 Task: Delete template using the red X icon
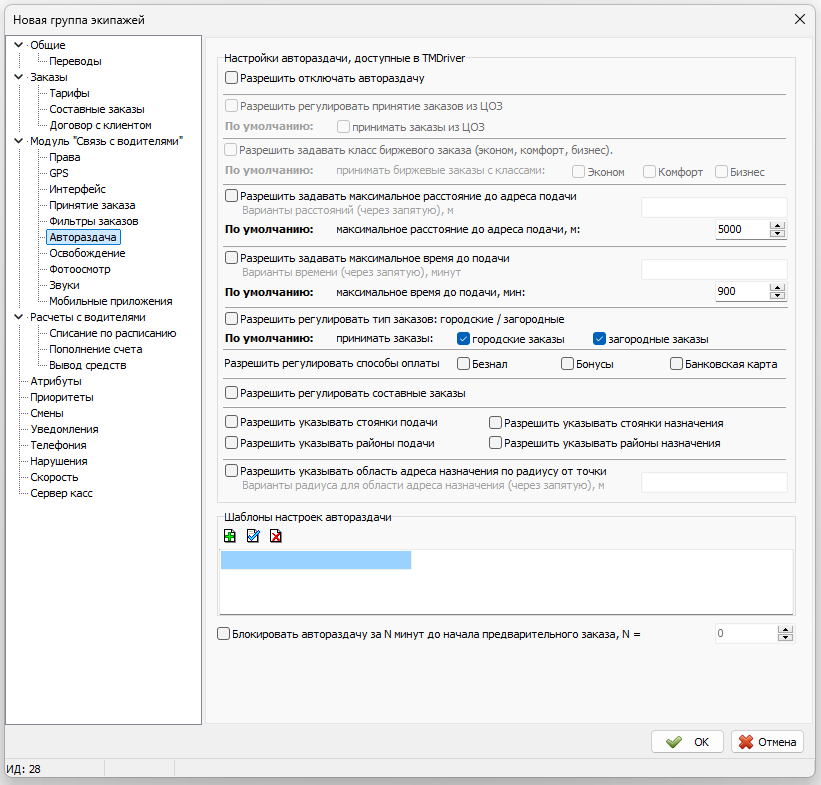click(x=275, y=536)
